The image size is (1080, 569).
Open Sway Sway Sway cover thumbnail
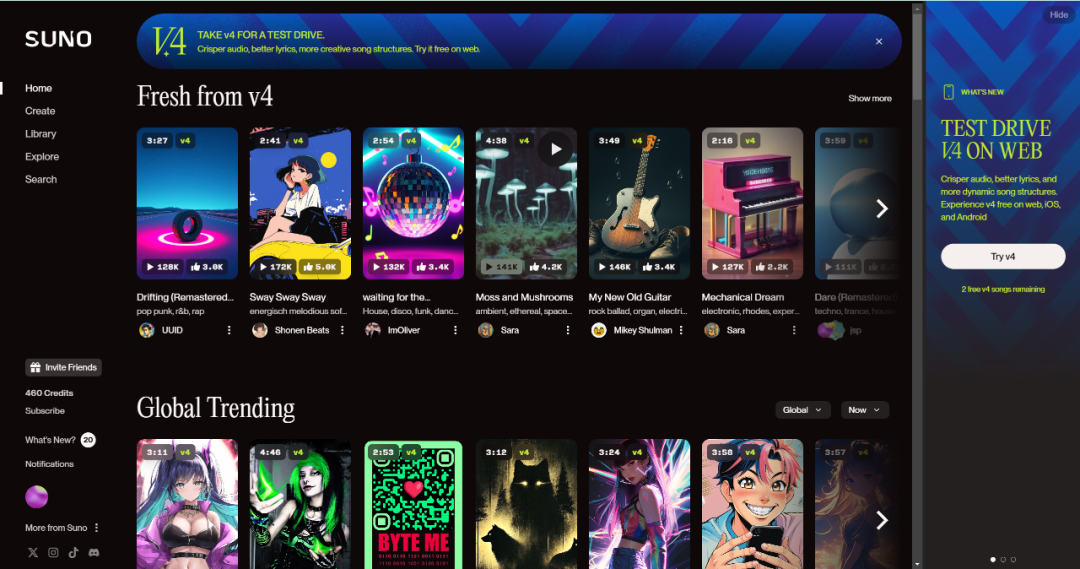point(300,203)
